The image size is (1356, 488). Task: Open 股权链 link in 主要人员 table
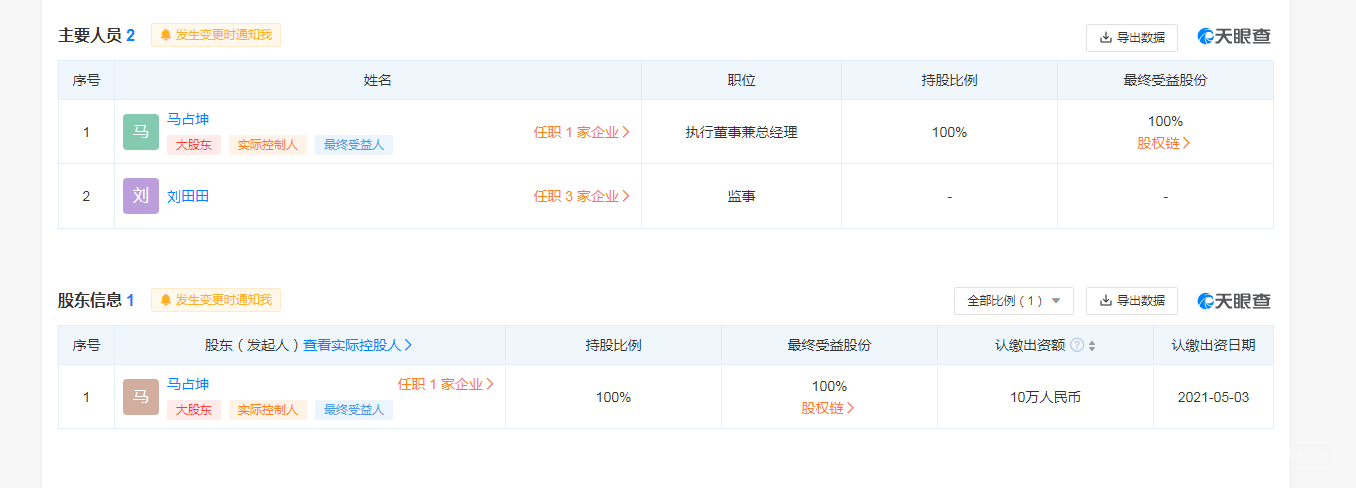point(1164,143)
